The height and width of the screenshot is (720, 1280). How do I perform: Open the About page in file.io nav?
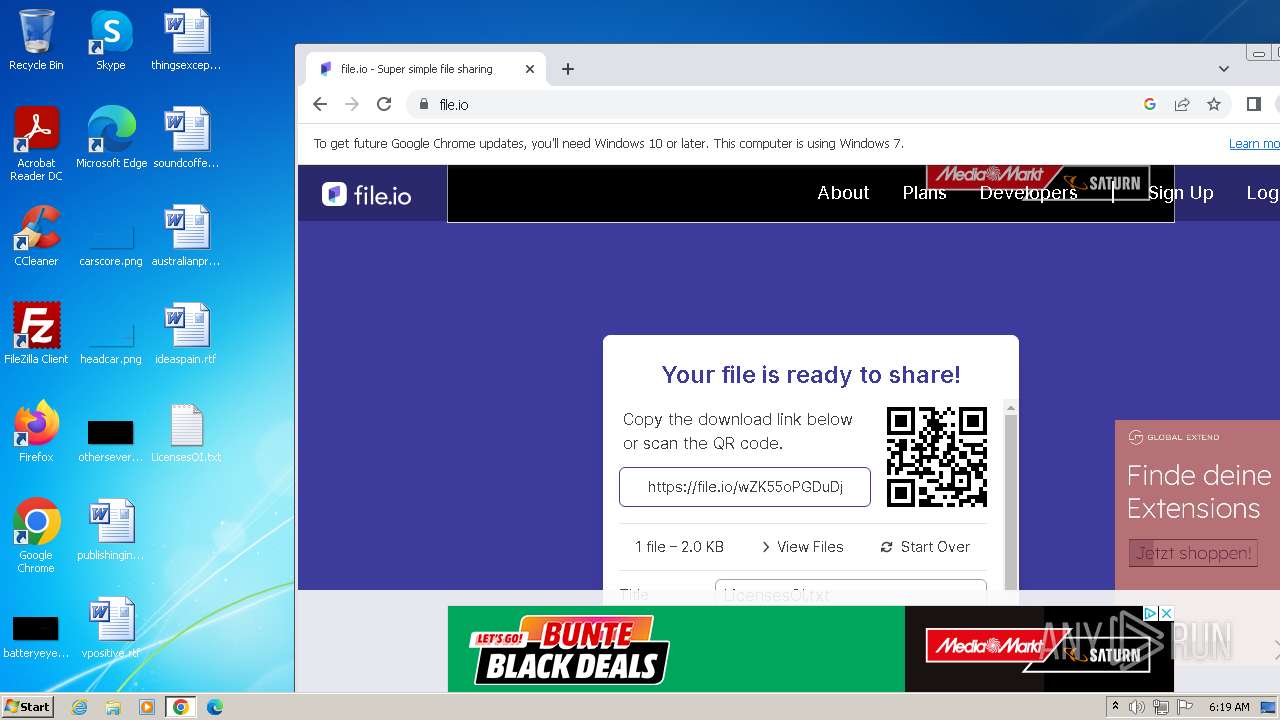[843, 193]
